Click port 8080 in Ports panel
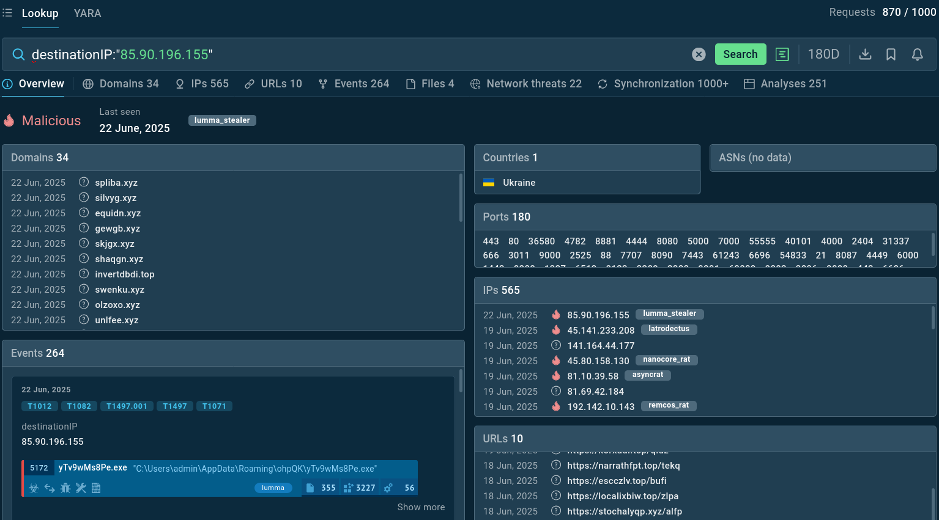 click(x=667, y=241)
